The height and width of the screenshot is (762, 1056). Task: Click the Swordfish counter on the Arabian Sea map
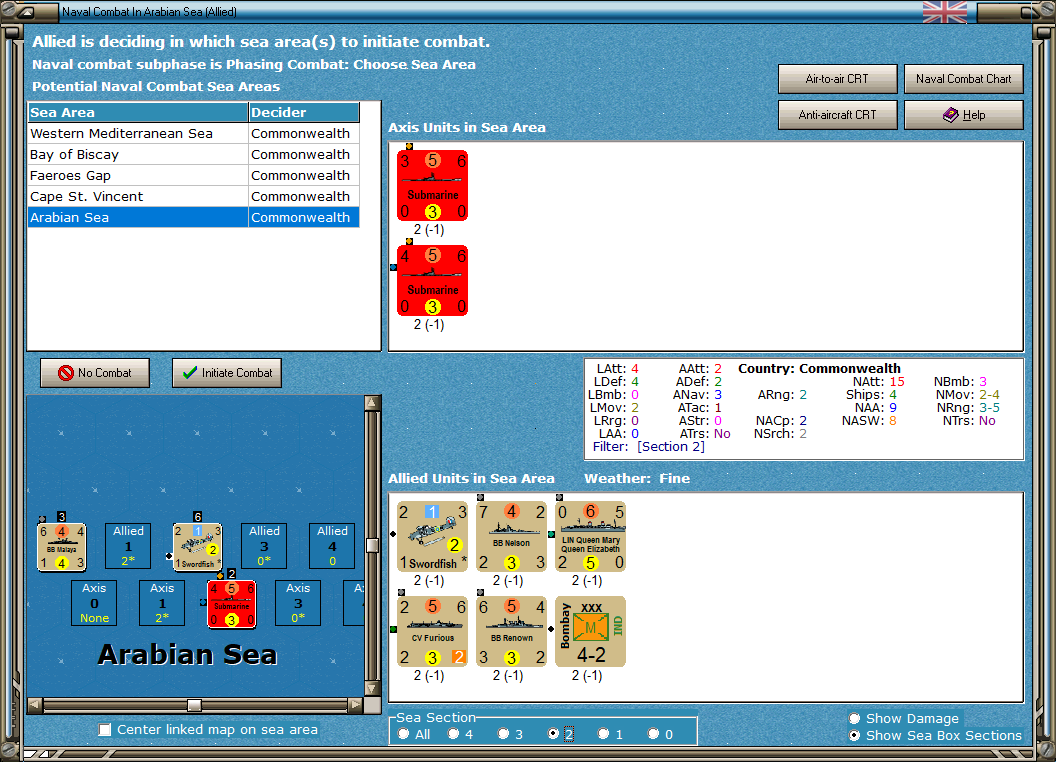click(197, 547)
